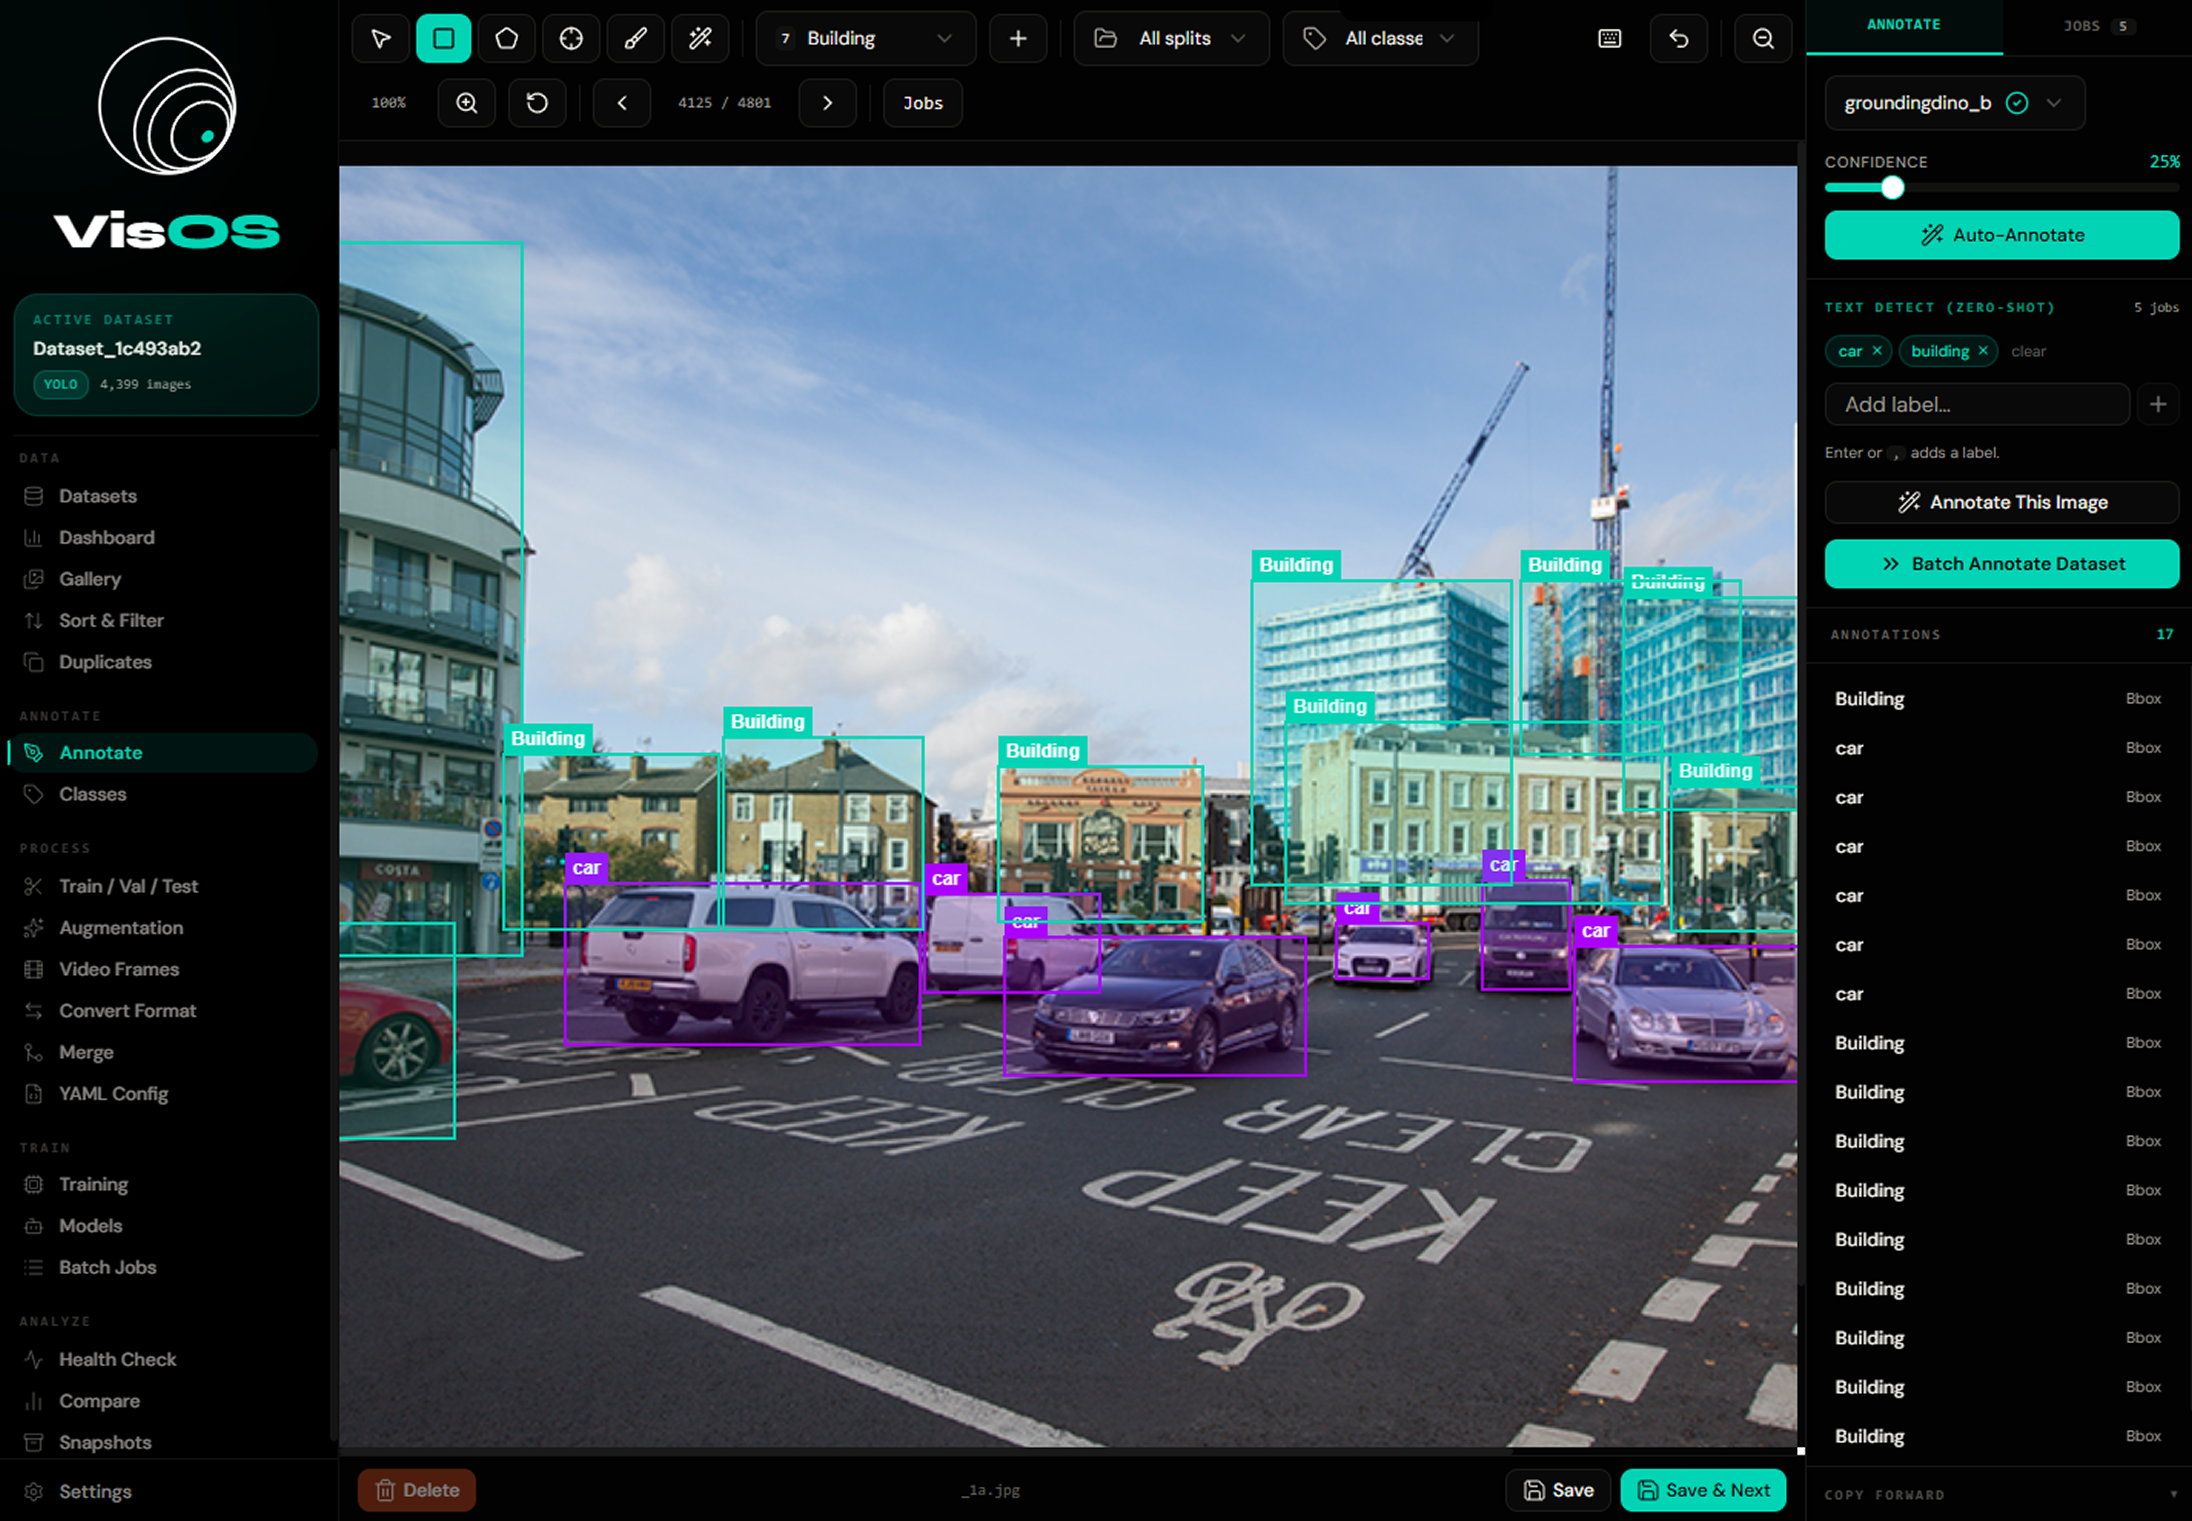The width and height of the screenshot is (2192, 1521).
Task: Reset the canvas view rotation
Action: pos(537,102)
